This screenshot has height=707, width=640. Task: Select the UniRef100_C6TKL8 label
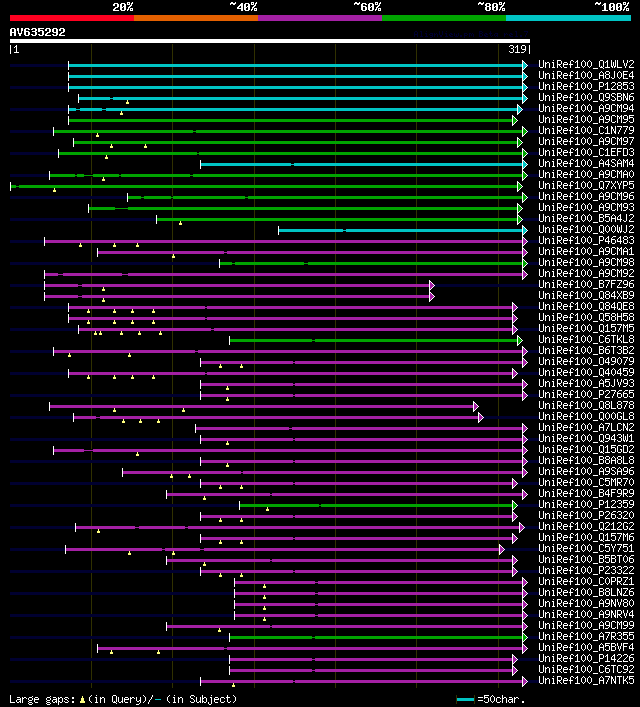click(x=586, y=340)
